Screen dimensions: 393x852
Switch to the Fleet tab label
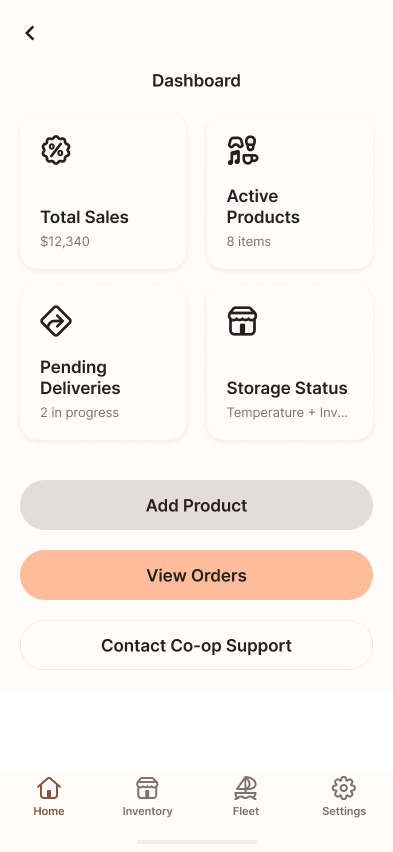coord(246,811)
